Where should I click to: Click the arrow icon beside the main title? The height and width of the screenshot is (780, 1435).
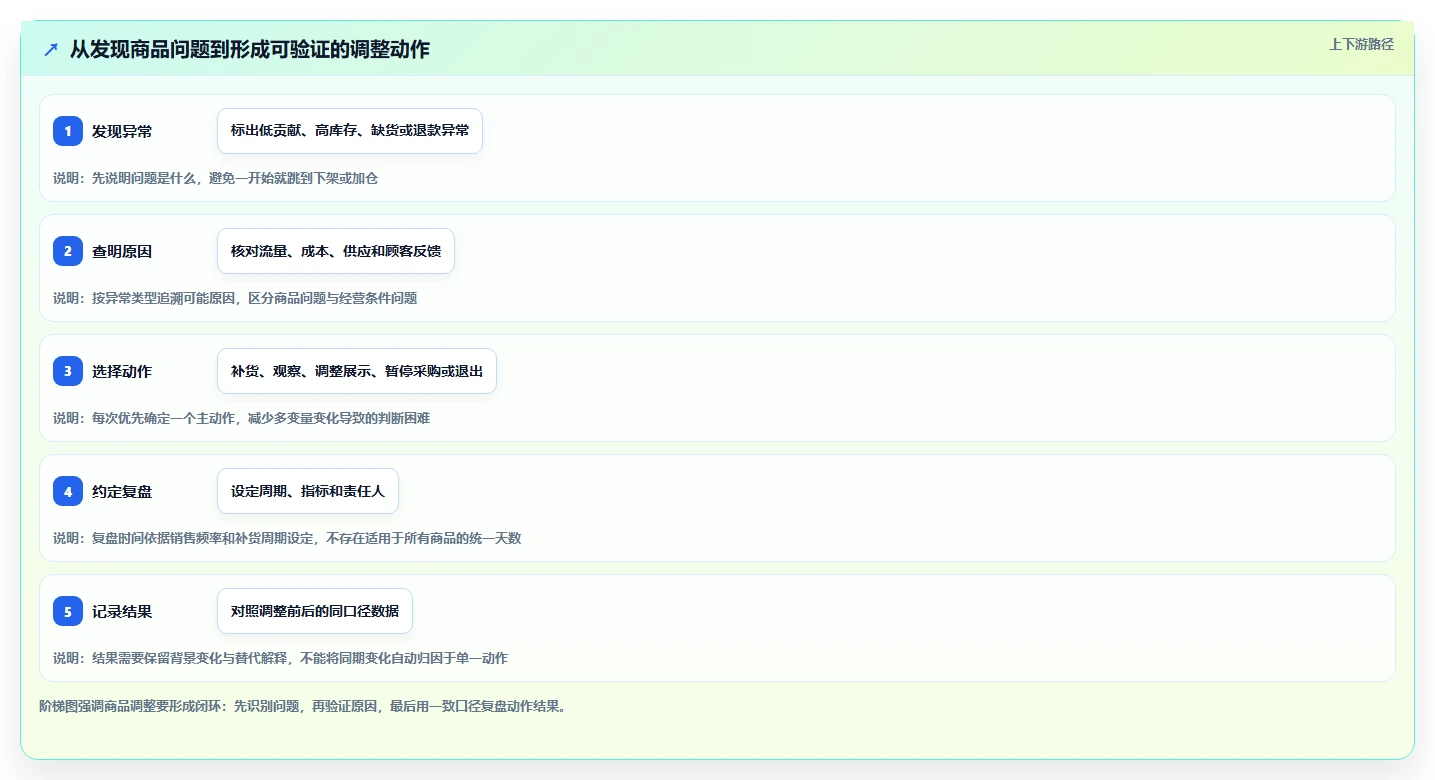click(x=51, y=49)
